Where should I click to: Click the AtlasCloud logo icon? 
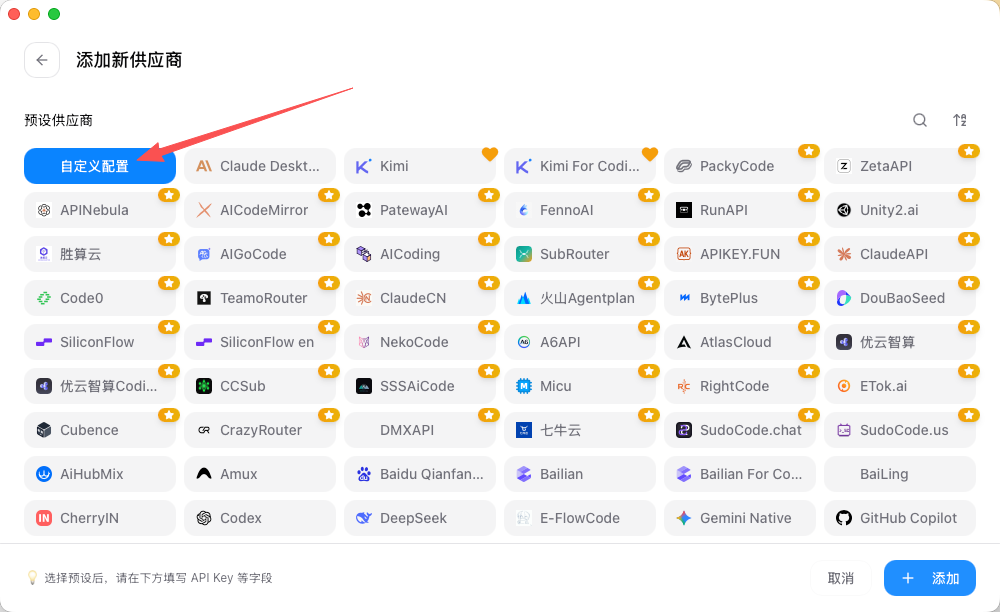pos(684,342)
